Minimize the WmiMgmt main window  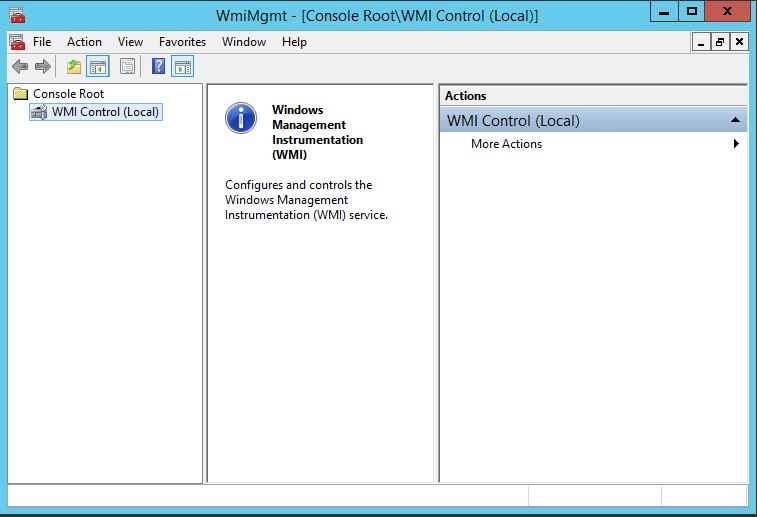pyautogui.click(x=664, y=12)
